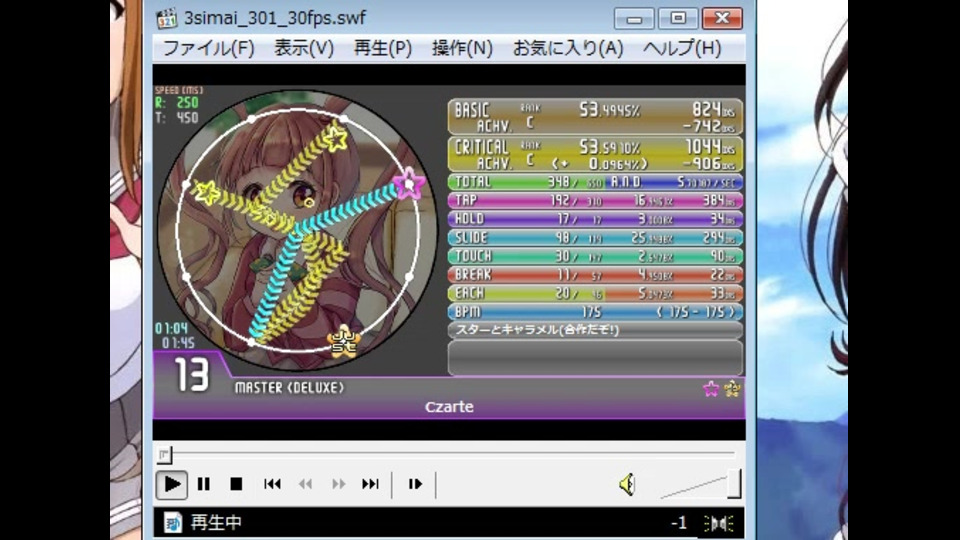Open the 表示(V) menu

click(x=304, y=48)
